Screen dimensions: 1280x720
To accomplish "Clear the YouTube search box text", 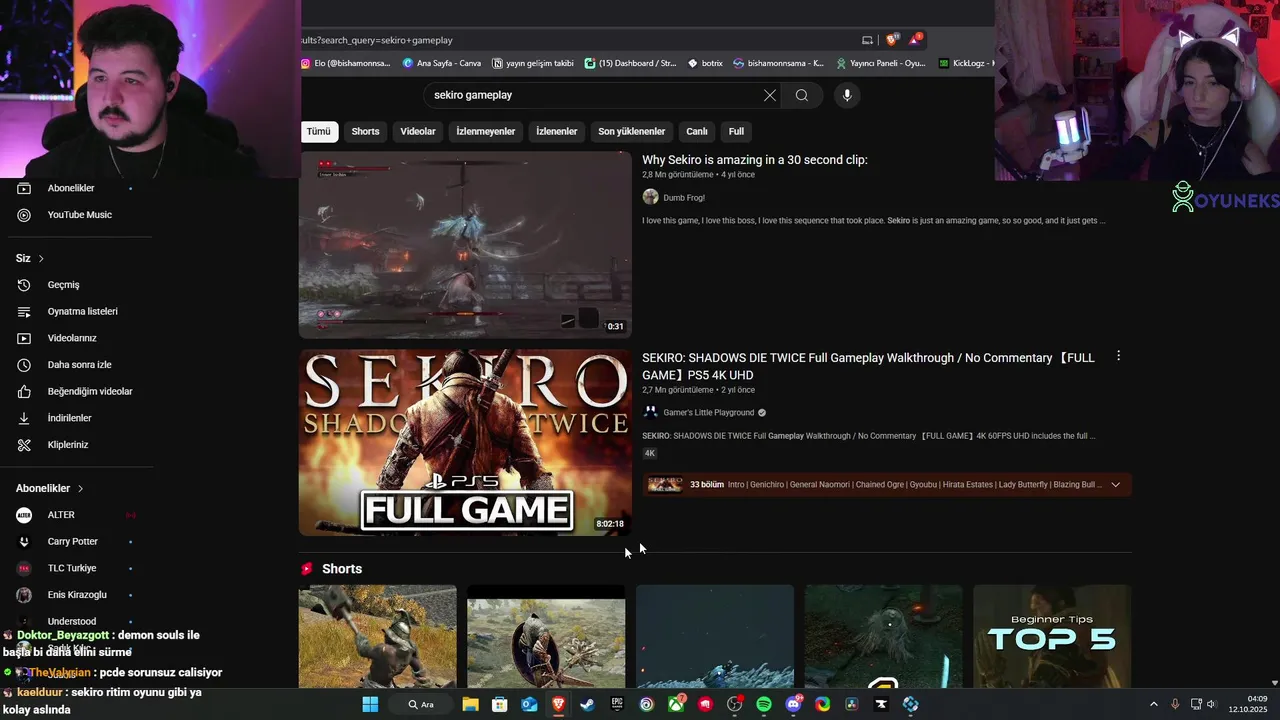I will coord(770,95).
